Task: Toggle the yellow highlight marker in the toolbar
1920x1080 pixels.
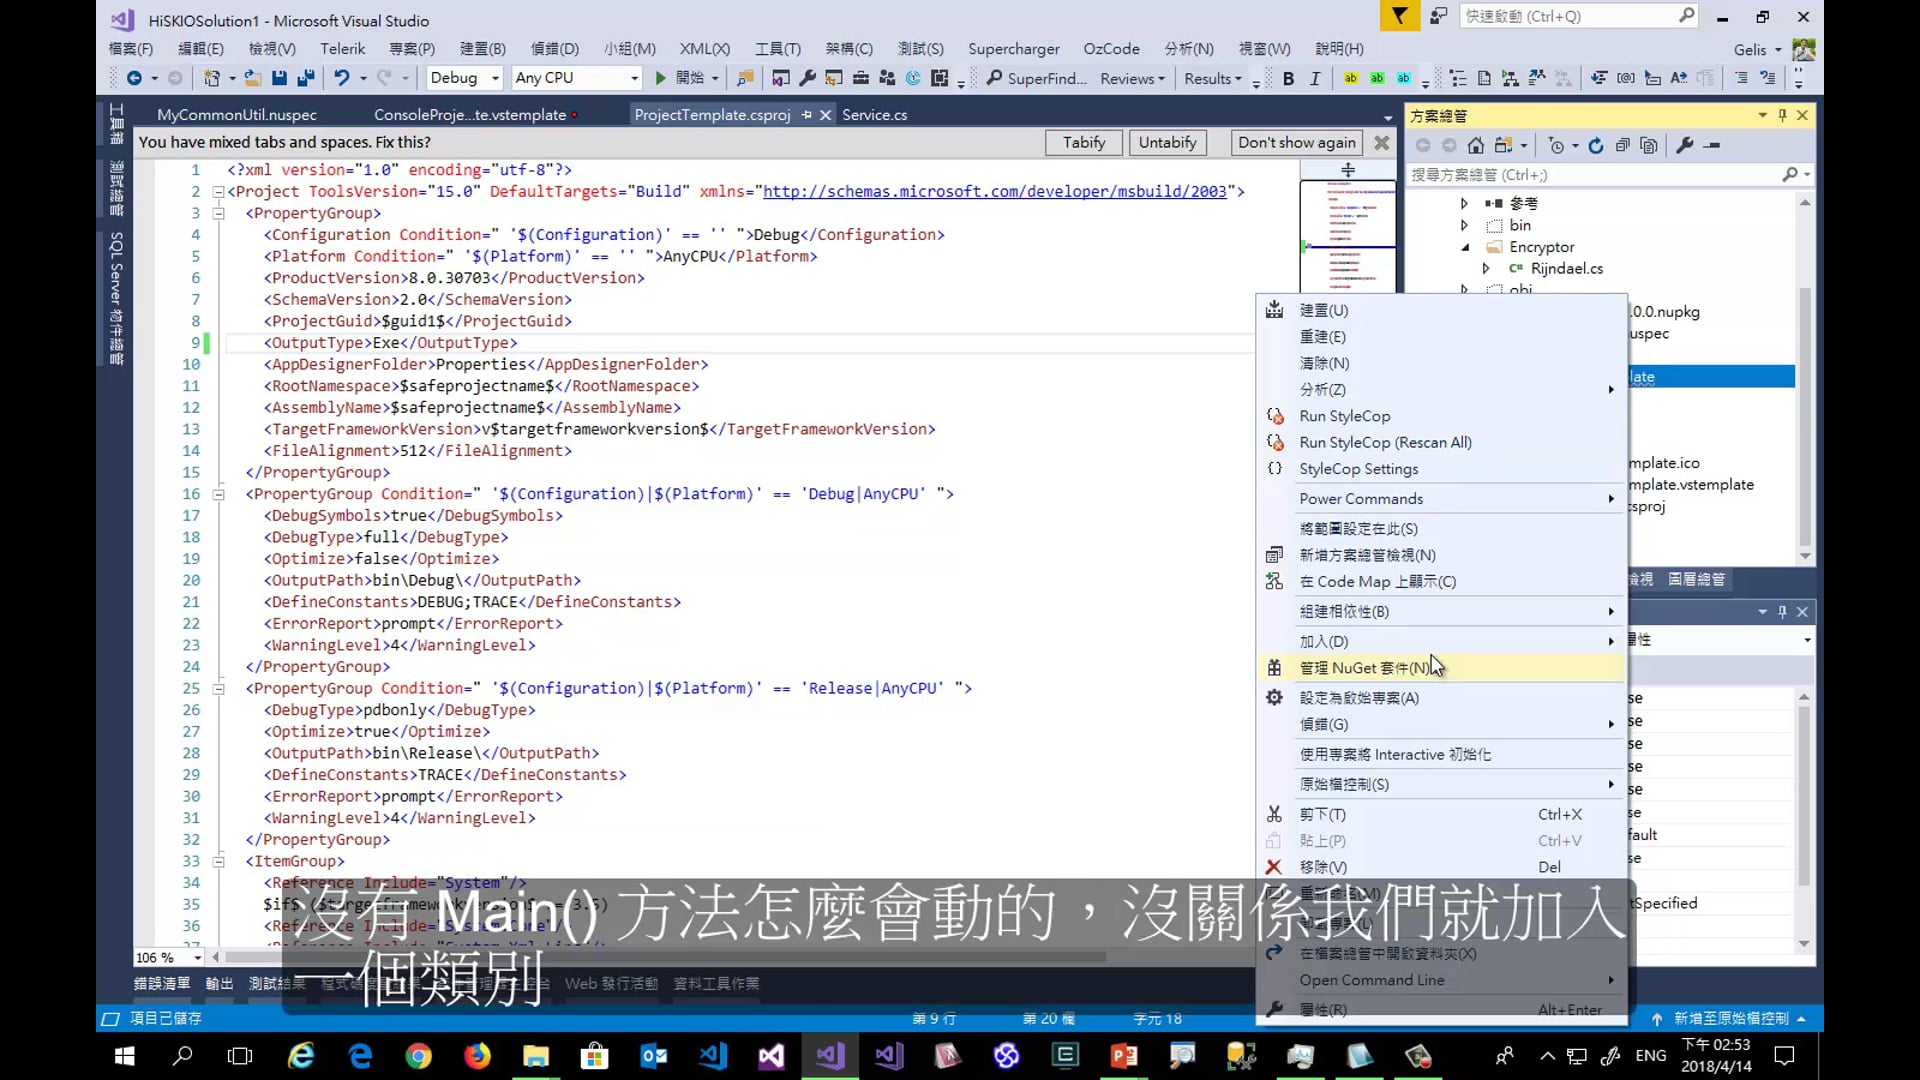Action: point(1350,77)
